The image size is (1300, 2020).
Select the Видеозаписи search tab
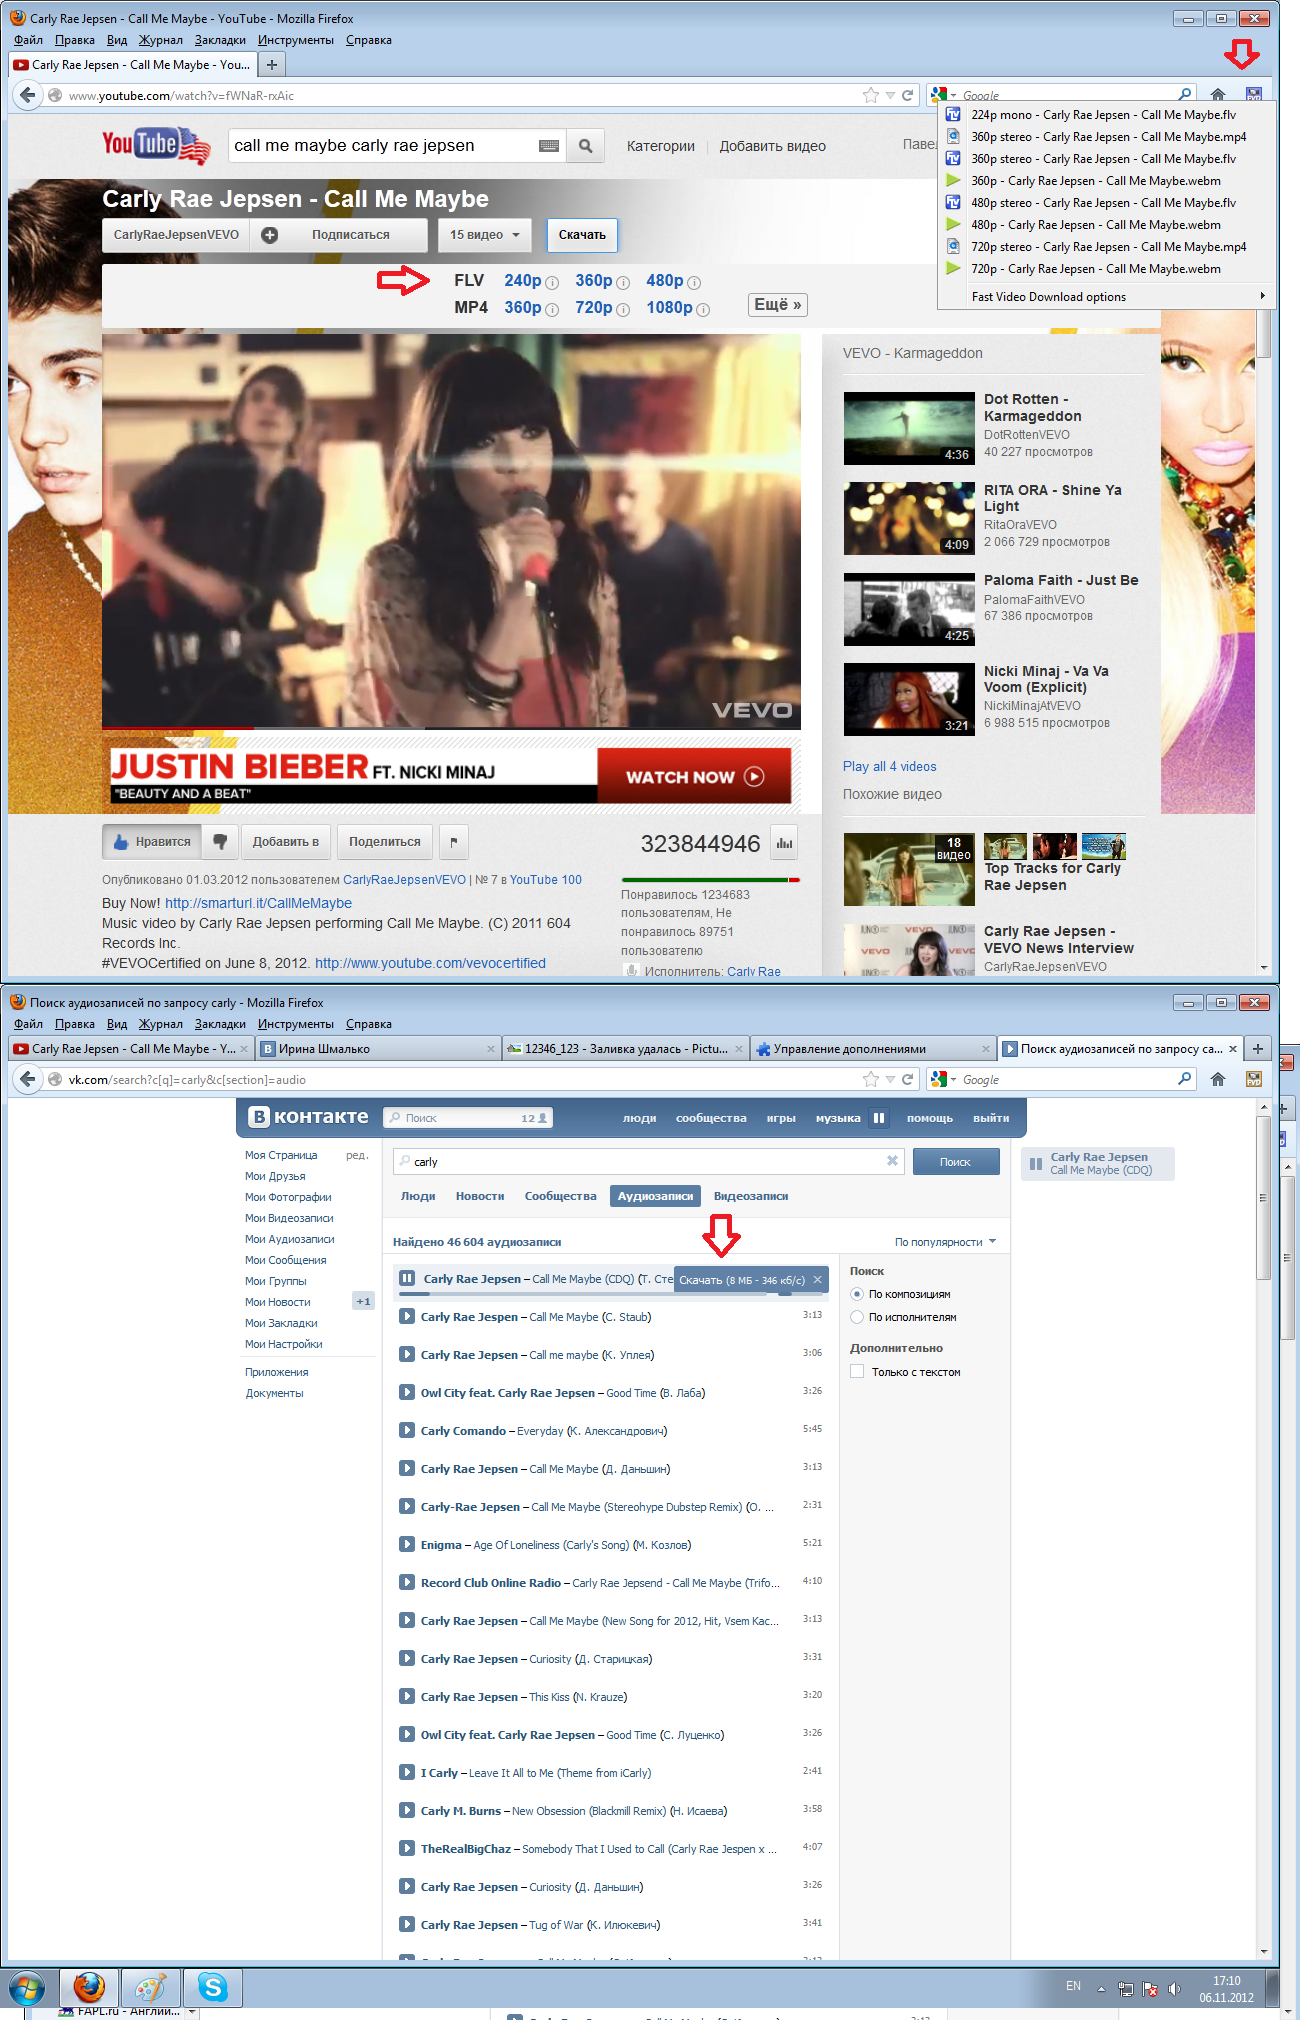tap(751, 1196)
